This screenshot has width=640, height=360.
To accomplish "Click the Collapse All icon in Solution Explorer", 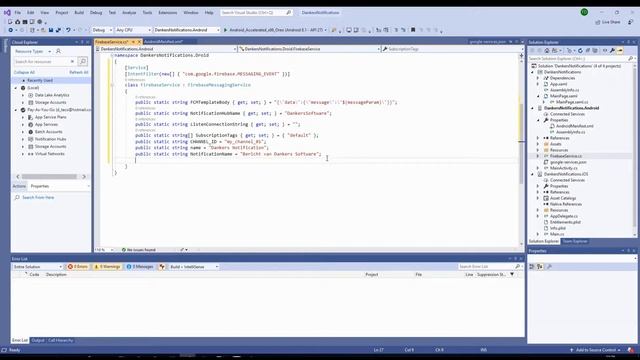I will click(x=587, y=51).
